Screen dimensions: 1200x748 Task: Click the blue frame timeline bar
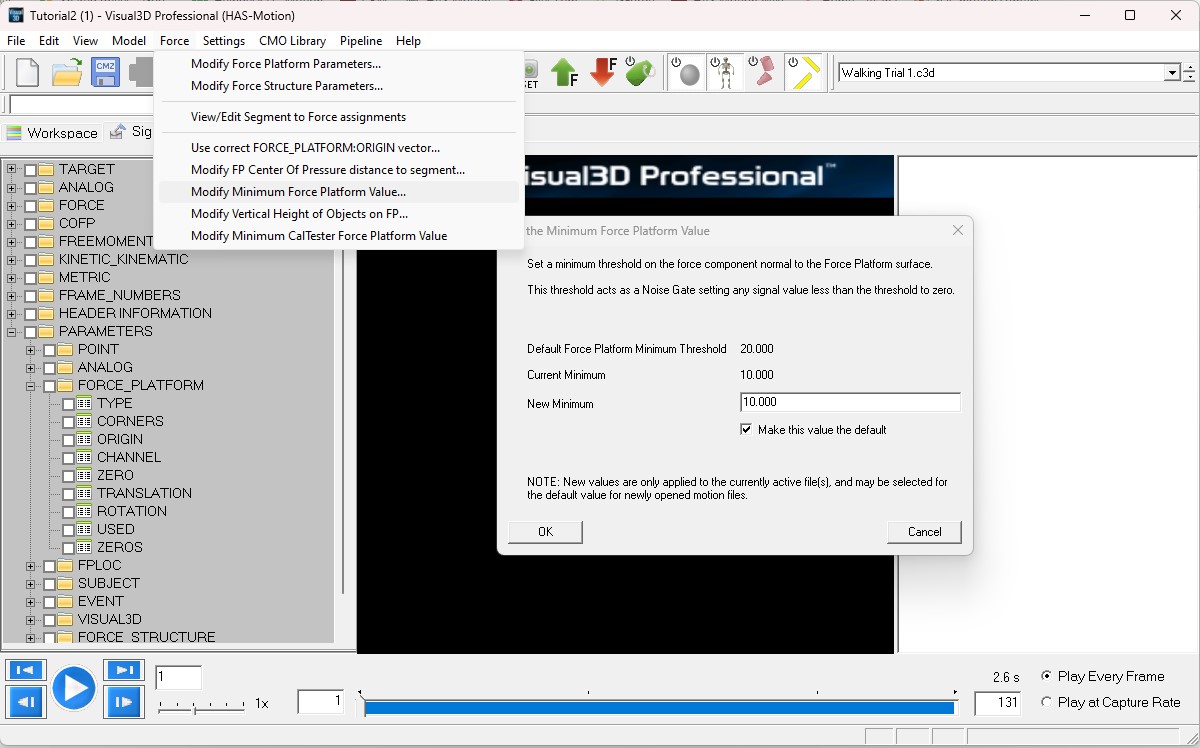(x=659, y=708)
